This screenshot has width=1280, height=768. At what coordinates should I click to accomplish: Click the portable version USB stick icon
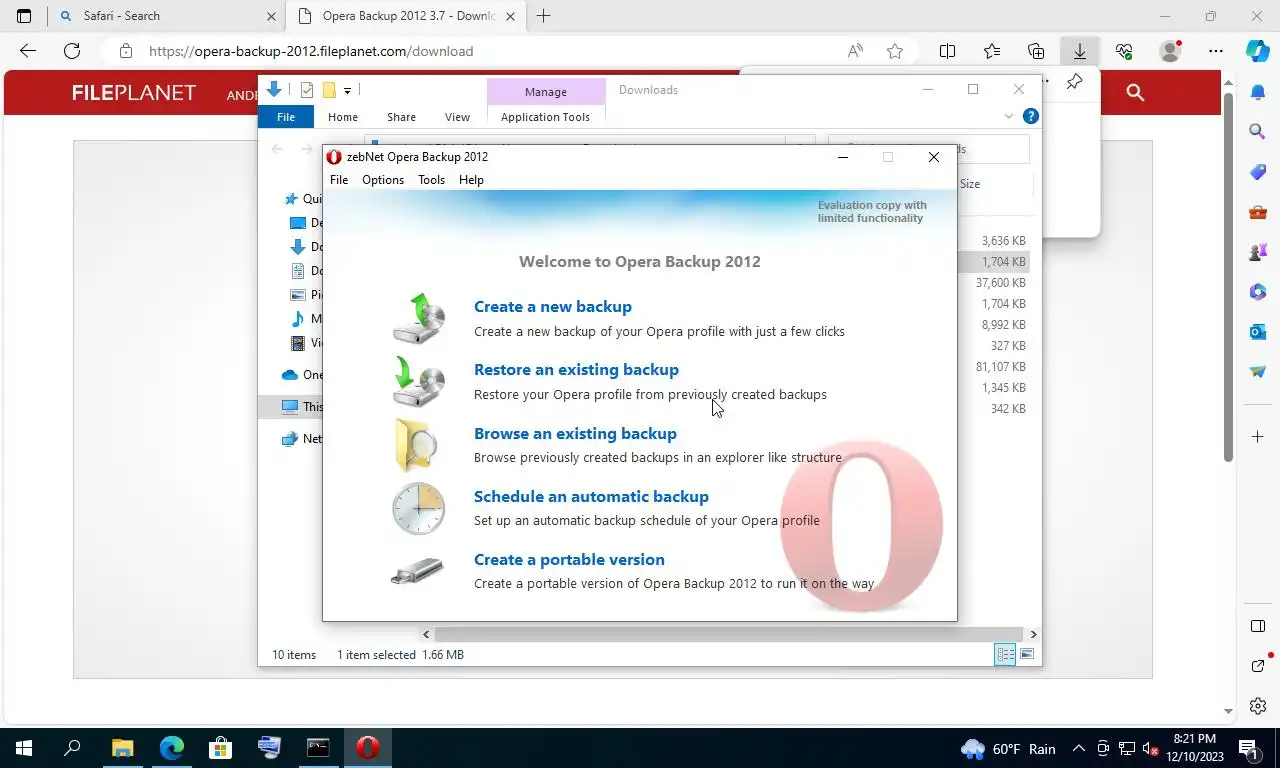coord(418,571)
